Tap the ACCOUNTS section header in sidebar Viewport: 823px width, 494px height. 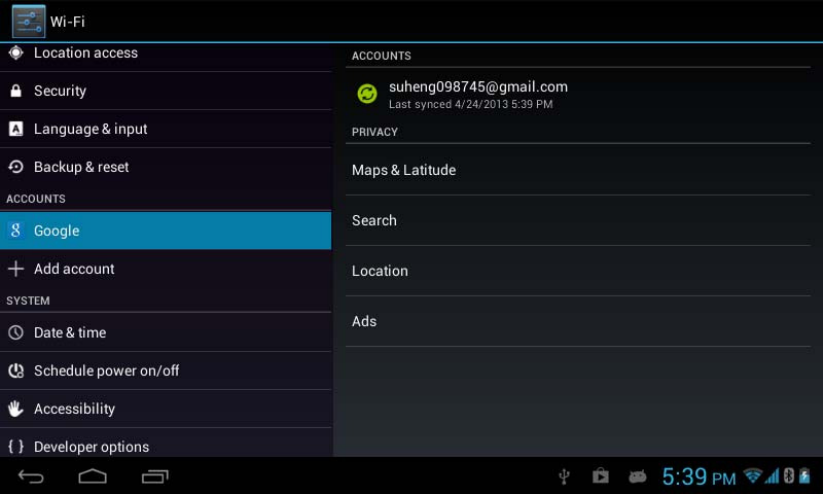pyautogui.click(x=36, y=199)
